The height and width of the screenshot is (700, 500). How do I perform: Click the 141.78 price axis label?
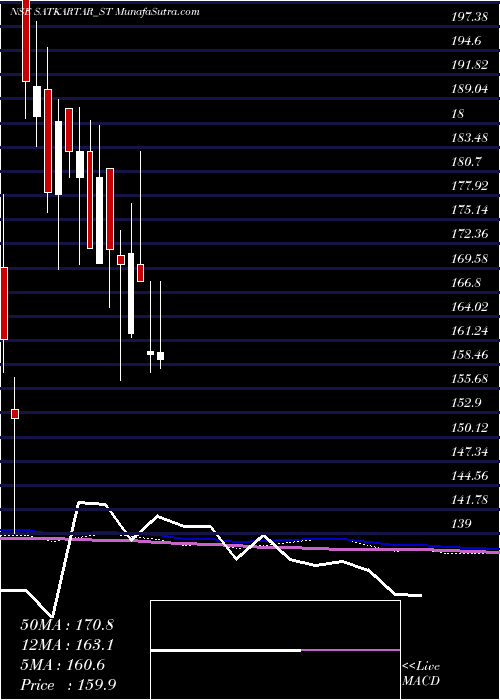[469, 500]
